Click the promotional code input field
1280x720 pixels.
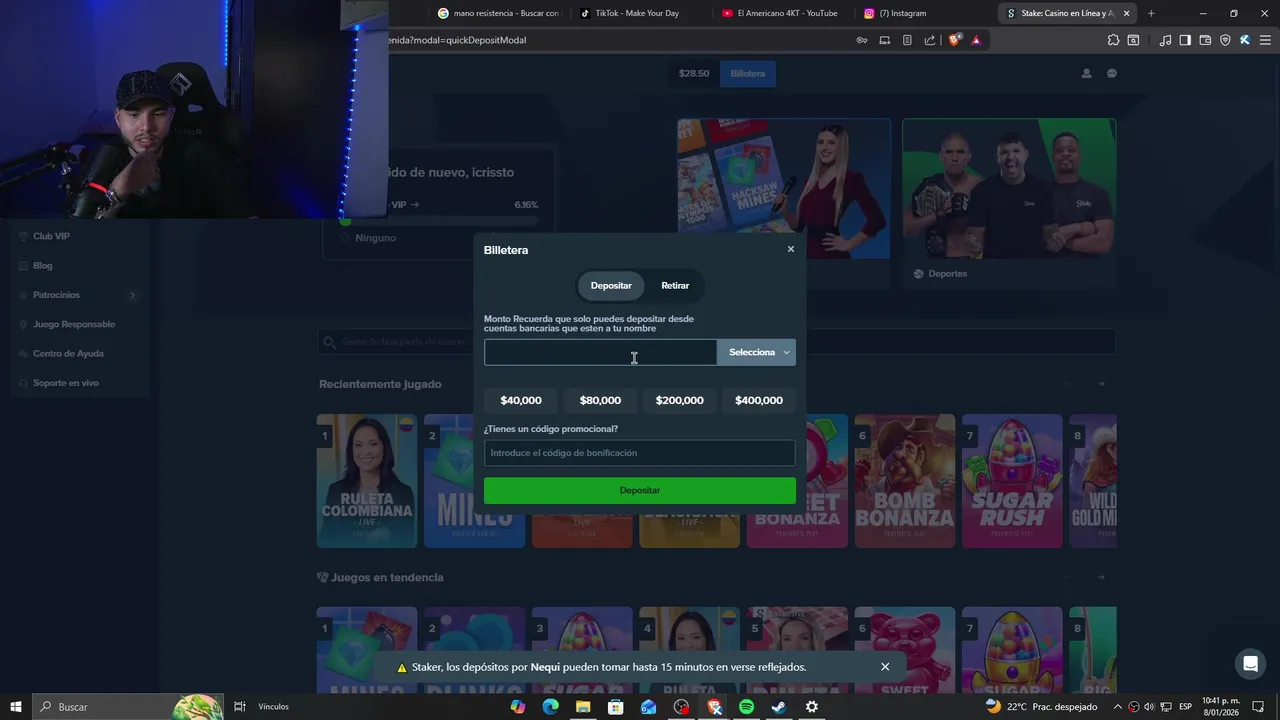point(640,453)
